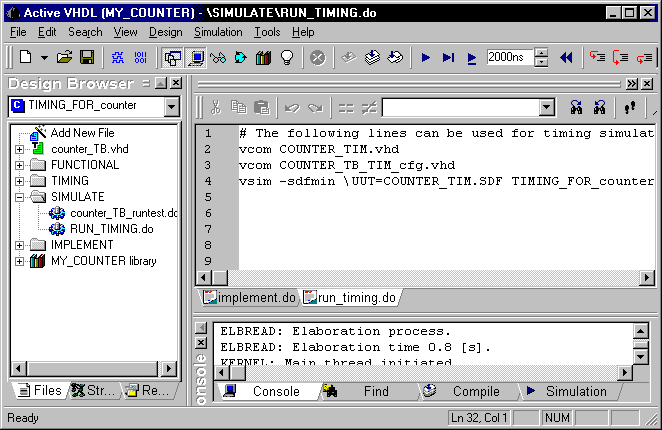
Task: Click the binoculars find icon in editor
Action: pyautogui.click(x=577, y=107)
